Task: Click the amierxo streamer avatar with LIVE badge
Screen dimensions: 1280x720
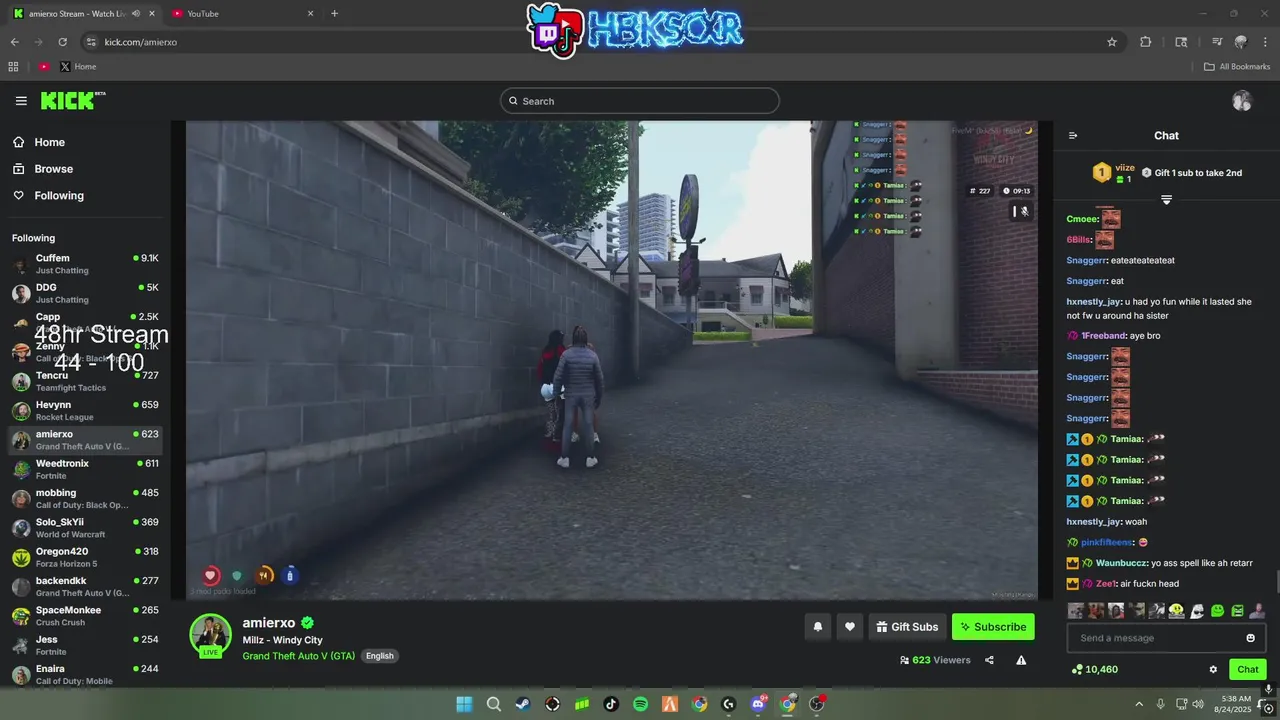Action: (211, 636)
